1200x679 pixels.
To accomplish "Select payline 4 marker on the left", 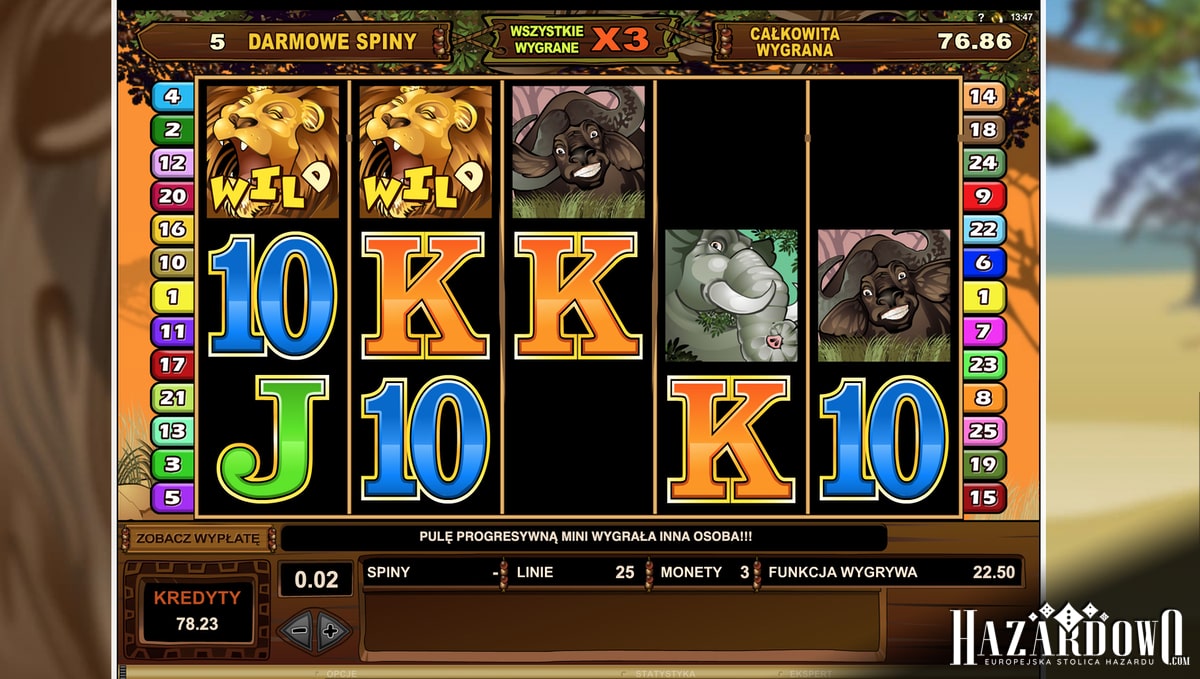I will [x=171, y=97].
